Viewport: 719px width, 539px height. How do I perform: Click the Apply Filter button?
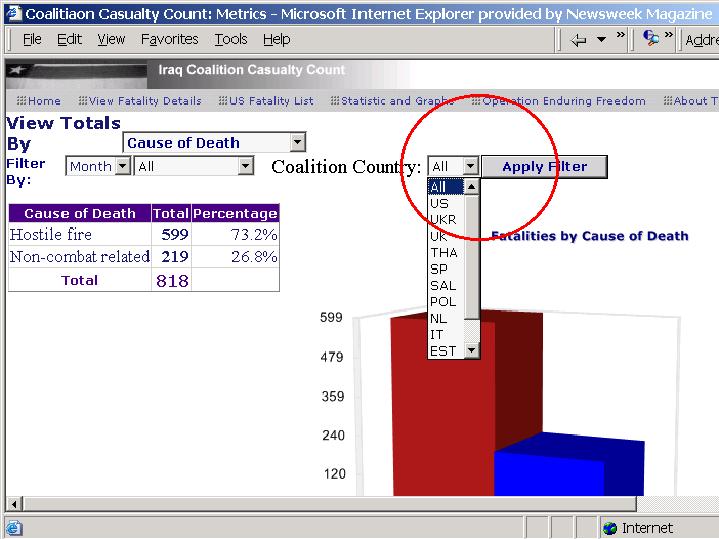(544, 167)
